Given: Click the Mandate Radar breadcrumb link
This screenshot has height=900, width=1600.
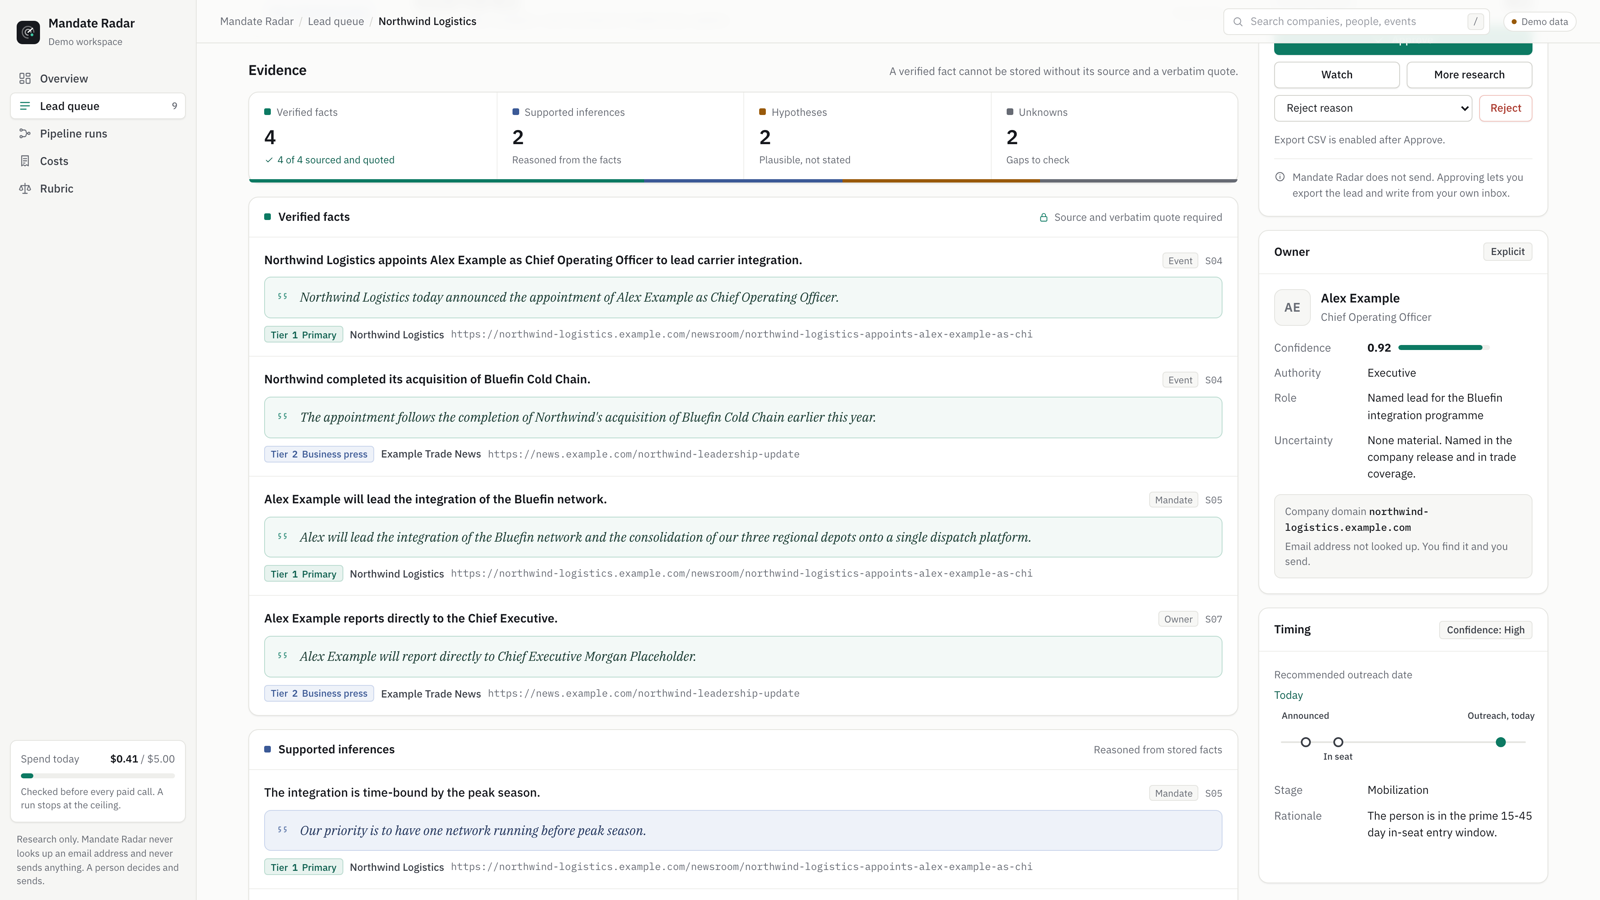Looking at the screenshot, I should coord(257,21).
